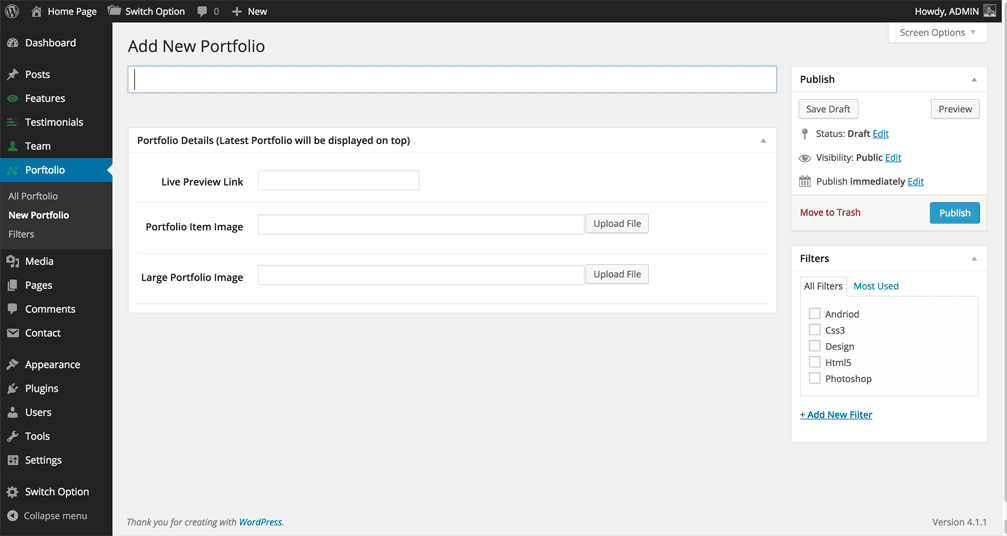1007x536 pixels.
Task: Collapse the Publish panel using its arrow
Action: coord(973,79)
